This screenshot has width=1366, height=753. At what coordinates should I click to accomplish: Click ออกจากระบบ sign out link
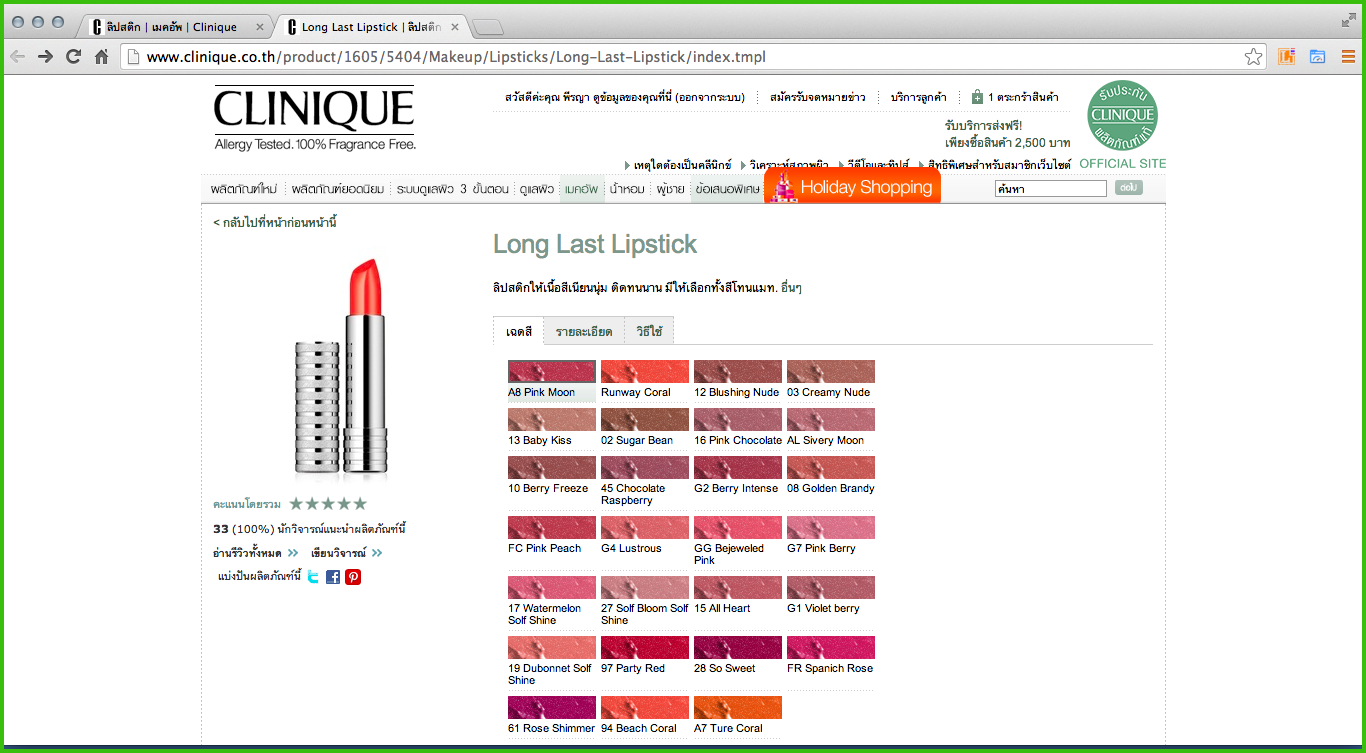click(708, 97)
